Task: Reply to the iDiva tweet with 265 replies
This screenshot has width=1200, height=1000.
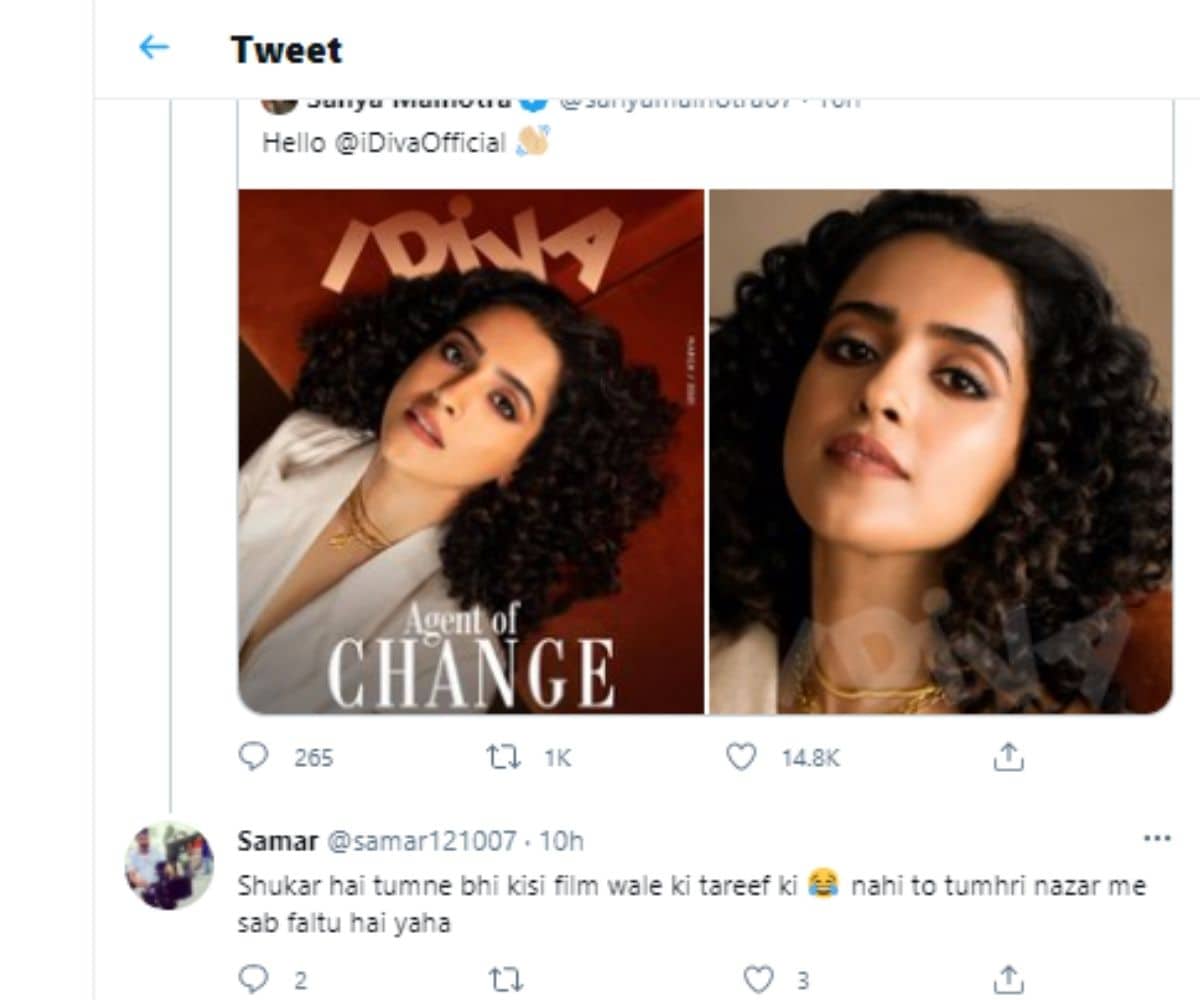Action: (x=254, y=757)
